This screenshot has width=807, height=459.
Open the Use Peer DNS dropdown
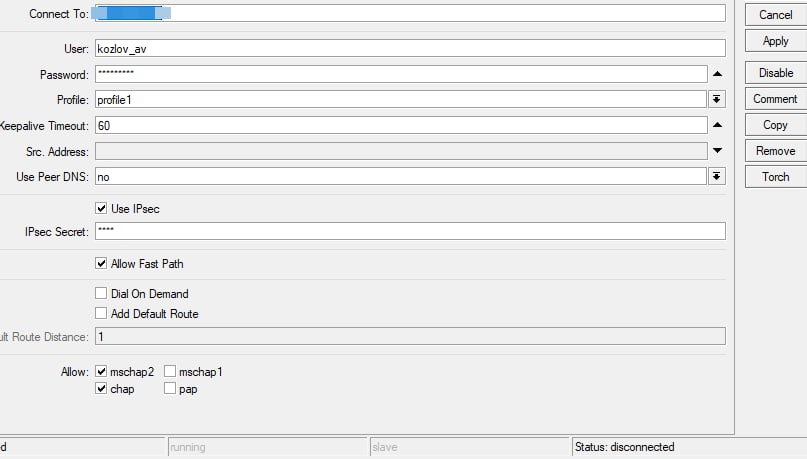716,176
